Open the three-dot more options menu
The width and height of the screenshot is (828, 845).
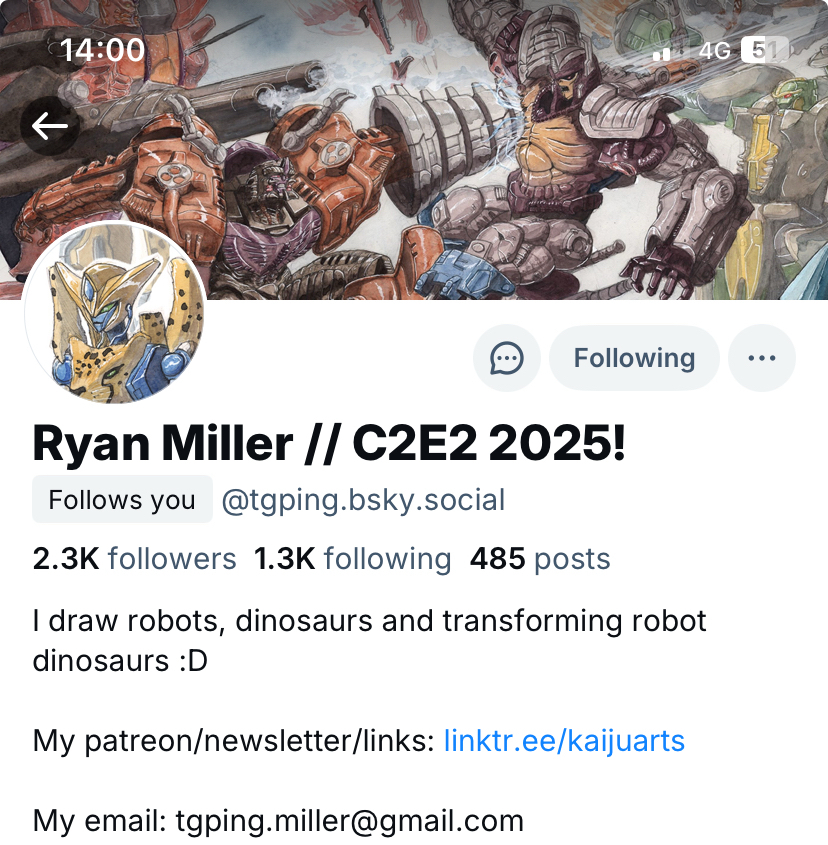click(x=761, y=358)
